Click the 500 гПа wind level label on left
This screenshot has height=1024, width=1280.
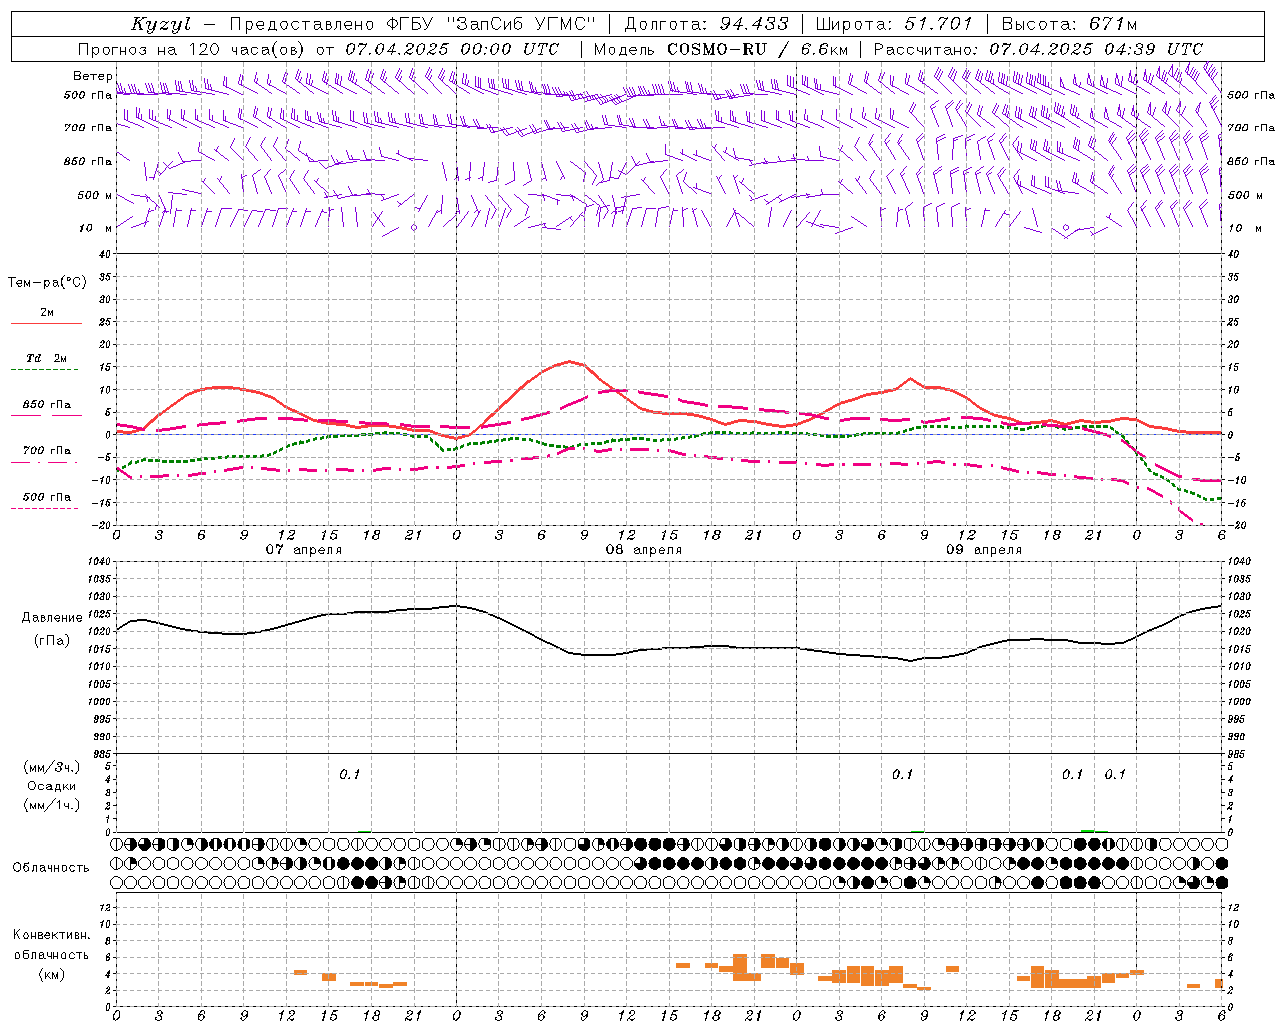(88, 95)
